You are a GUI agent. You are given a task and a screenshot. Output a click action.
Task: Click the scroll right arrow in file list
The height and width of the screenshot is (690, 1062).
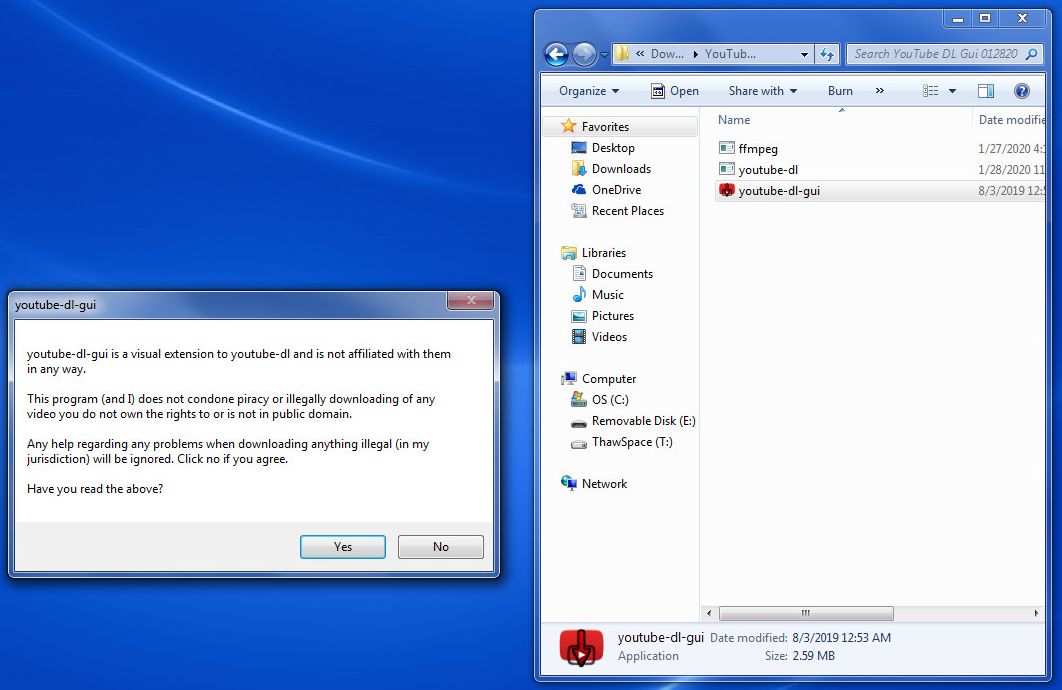click(1036, 613)
